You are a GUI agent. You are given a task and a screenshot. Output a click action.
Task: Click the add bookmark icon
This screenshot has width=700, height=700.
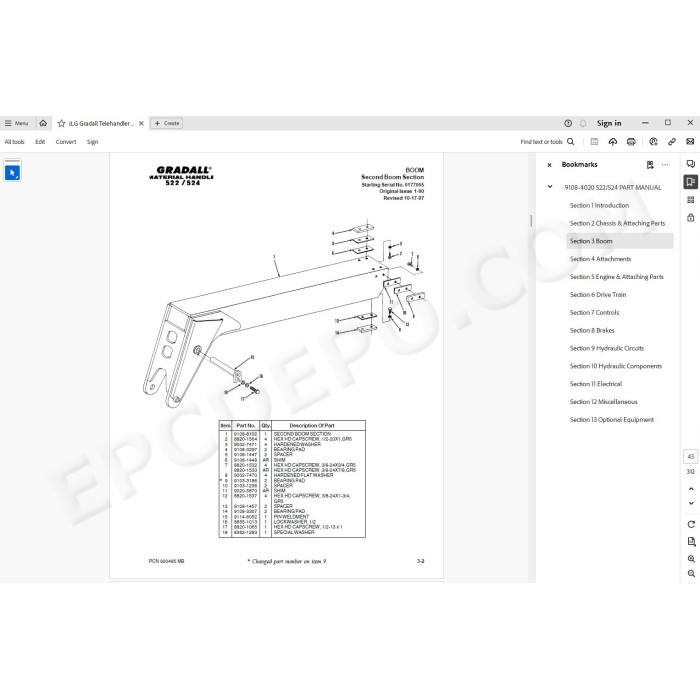[x=650, y=165]
